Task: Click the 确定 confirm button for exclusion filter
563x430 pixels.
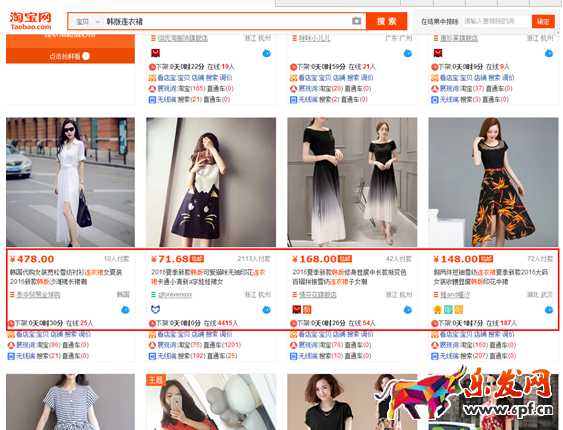Action: (543, 22)
